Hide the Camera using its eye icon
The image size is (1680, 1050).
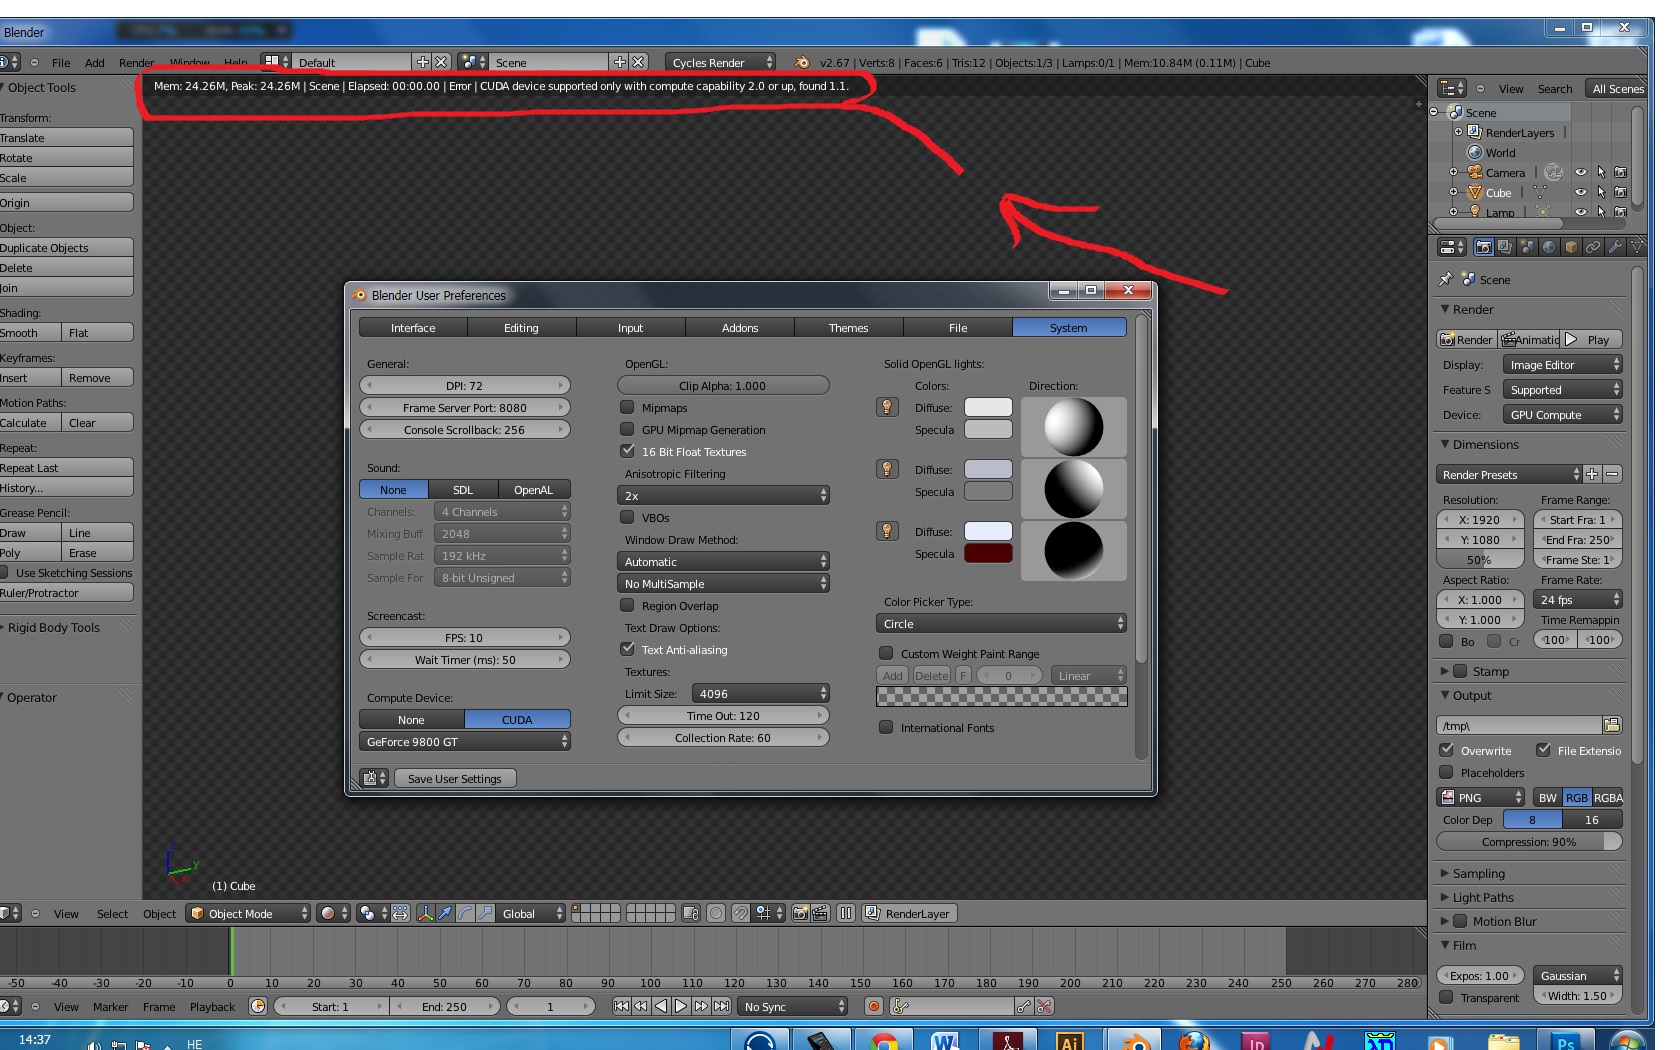coord(1581,172)
